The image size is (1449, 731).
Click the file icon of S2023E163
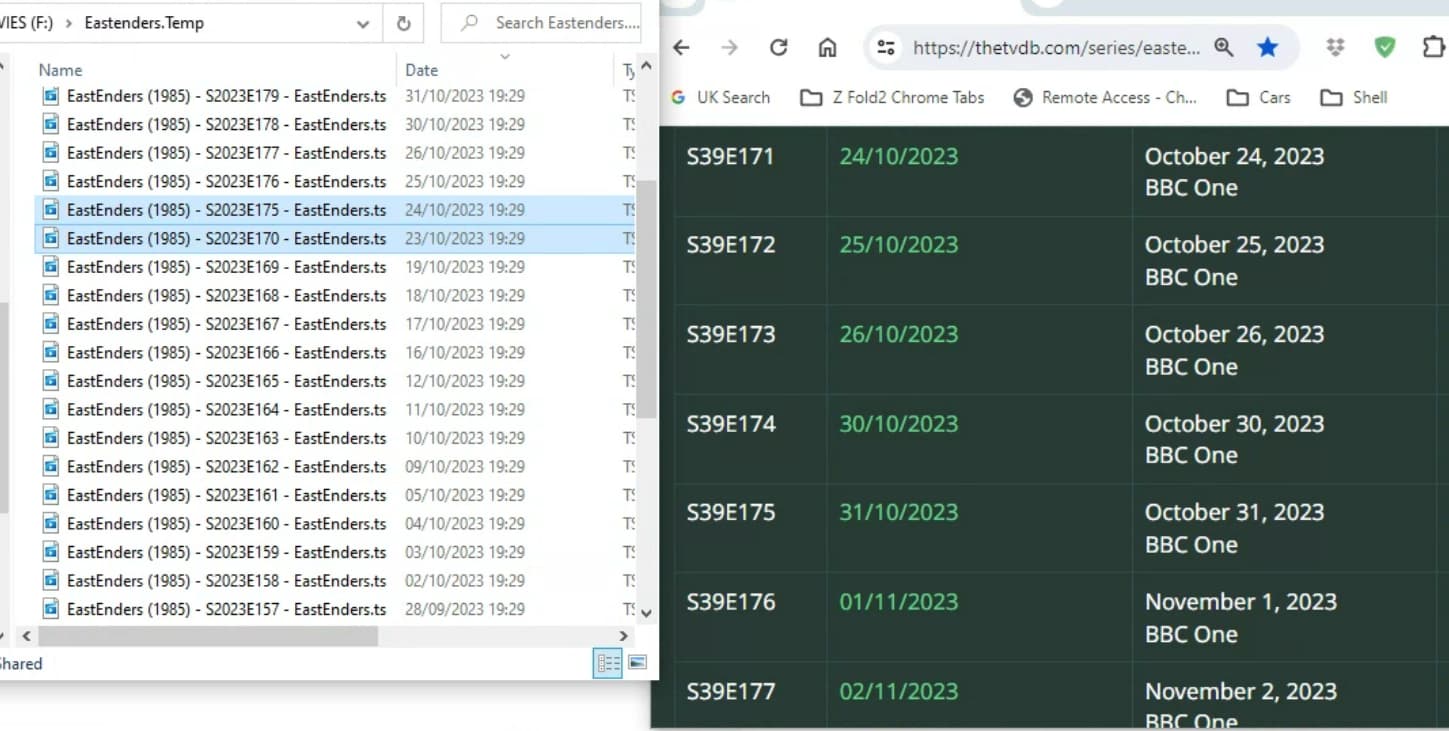tap(51, 438)
